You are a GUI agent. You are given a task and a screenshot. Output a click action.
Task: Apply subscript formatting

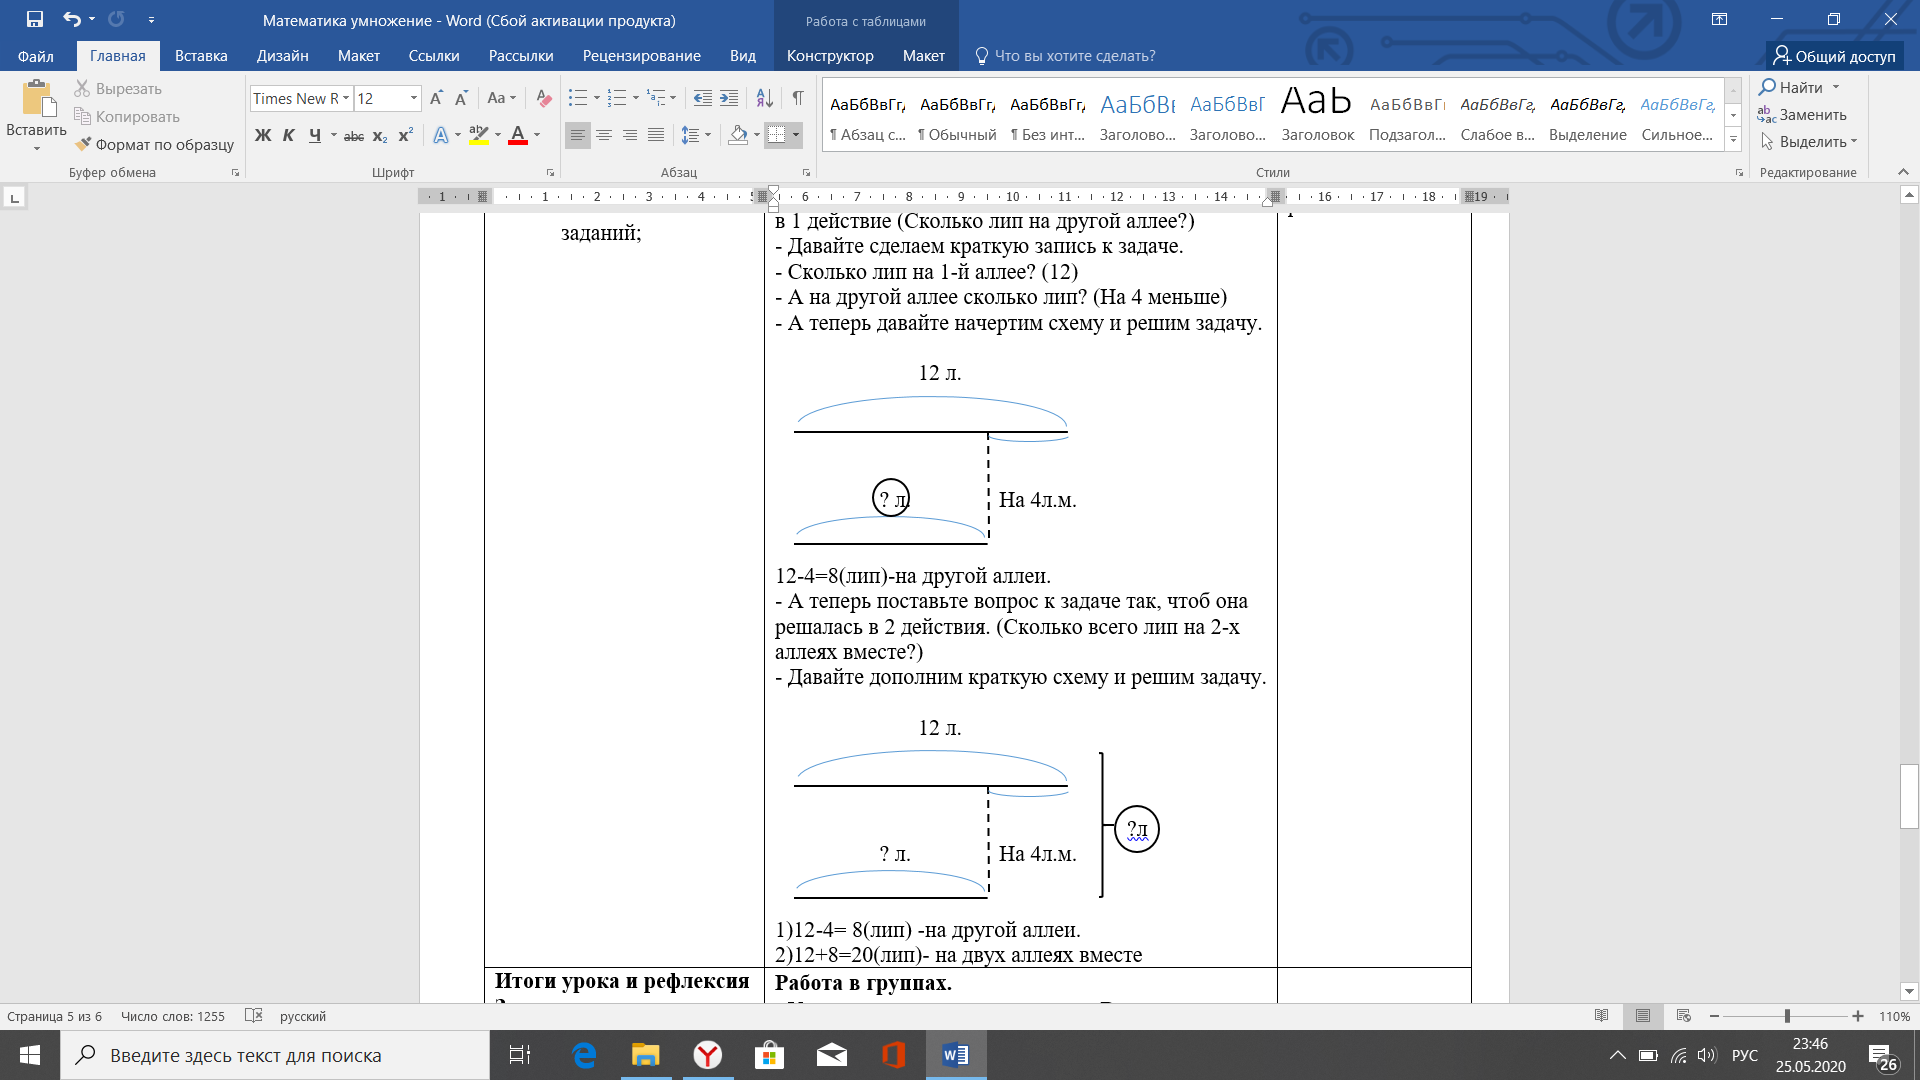coord(380,136)
